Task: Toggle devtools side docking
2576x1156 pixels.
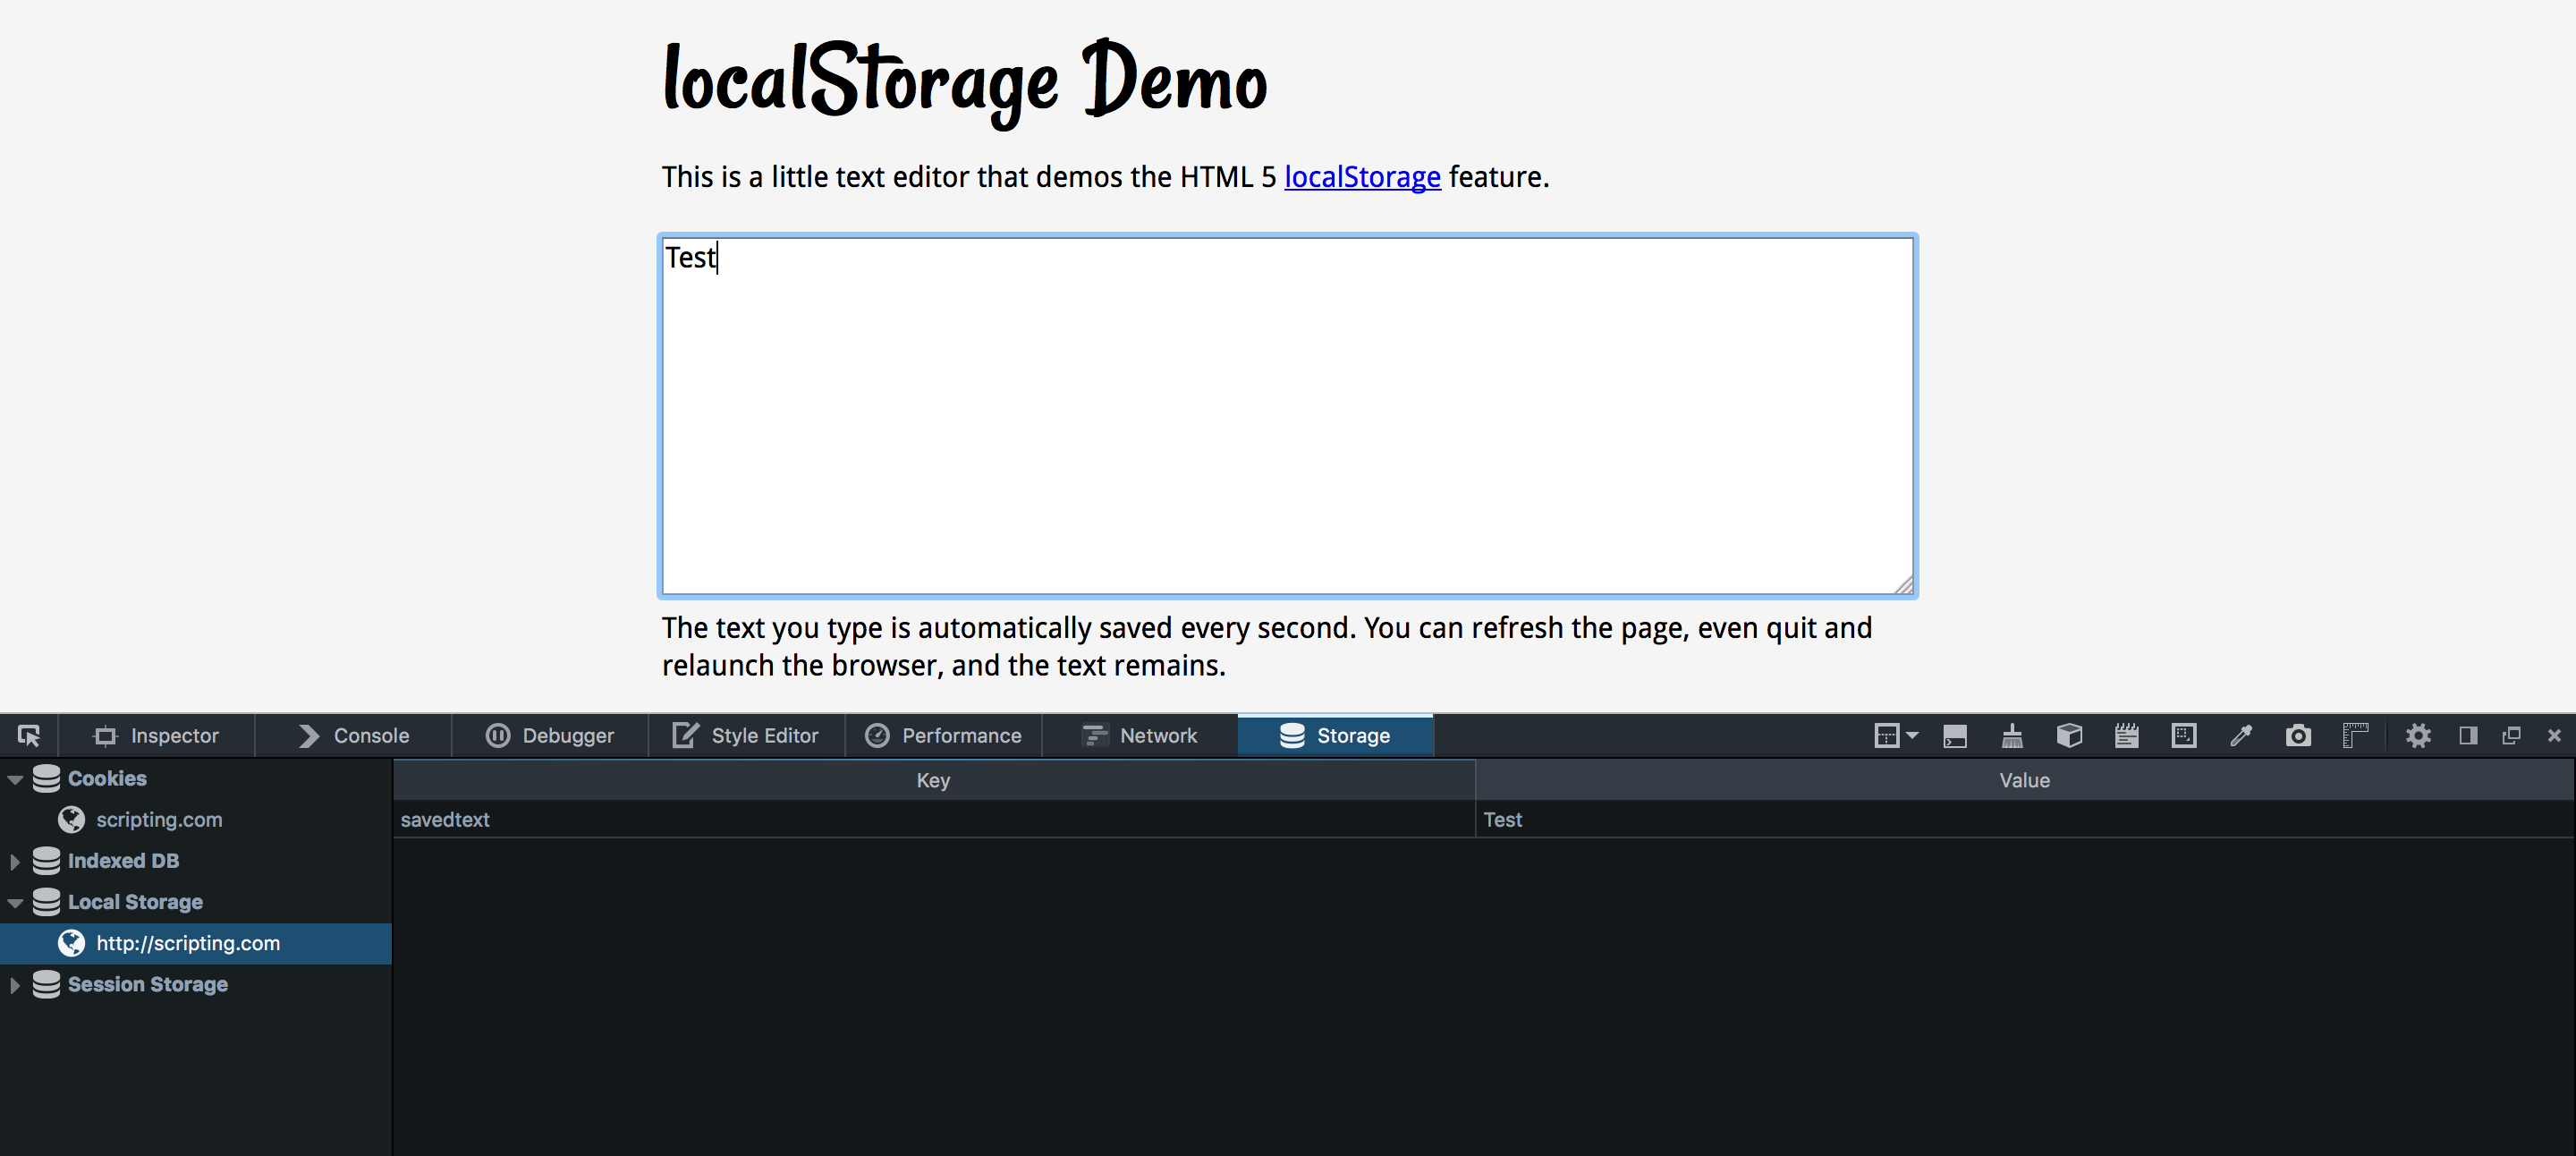Action: tap(2468, 736)
